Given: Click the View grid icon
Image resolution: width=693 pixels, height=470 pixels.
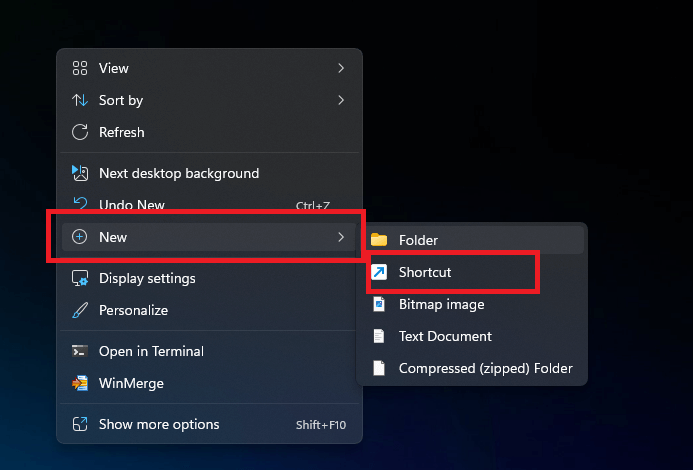Looking at the screenshot, I should (x=80, y=68).
